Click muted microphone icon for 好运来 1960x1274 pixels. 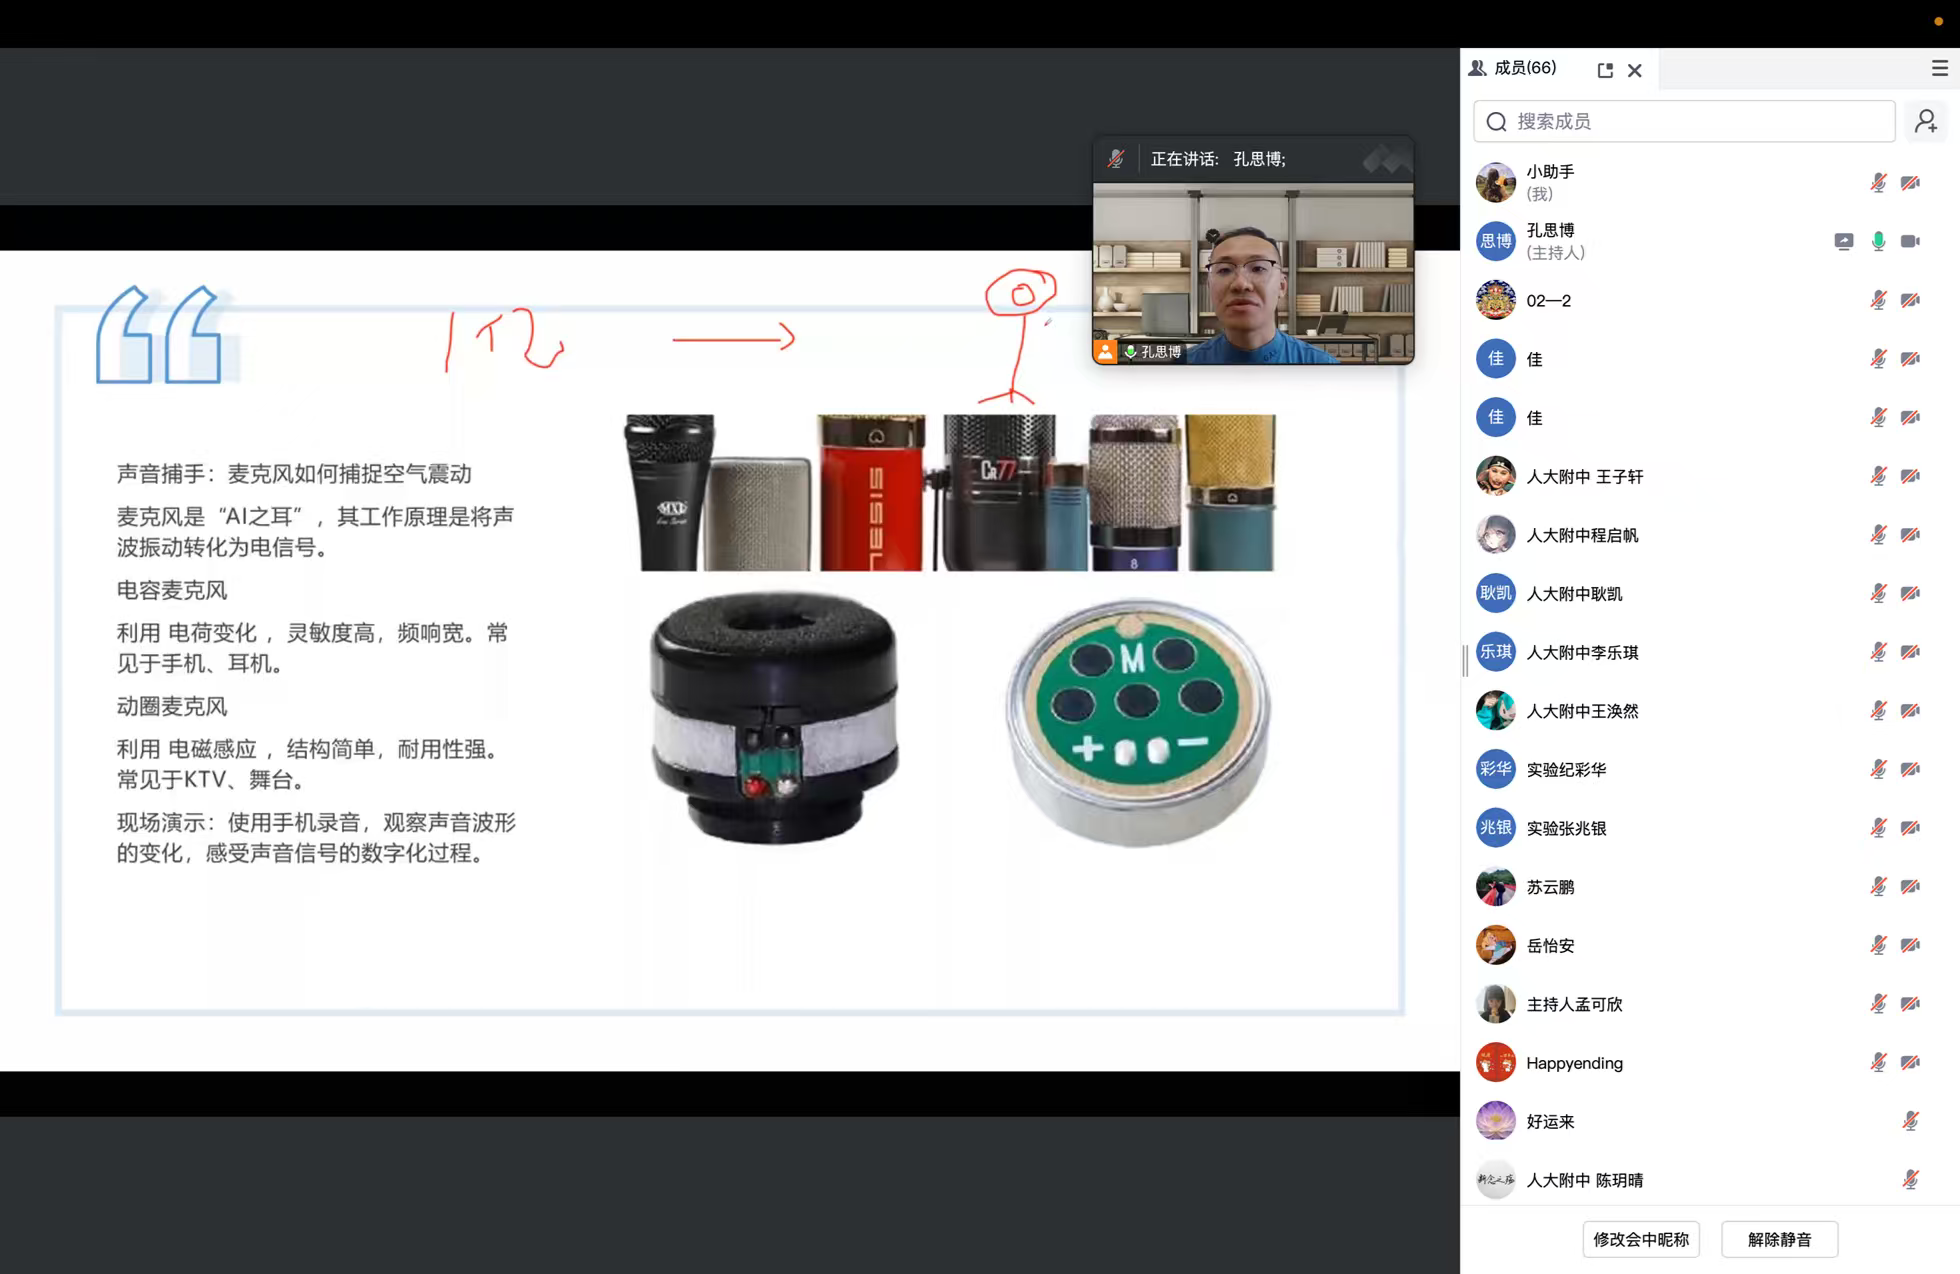[x=1910, y=1121]
